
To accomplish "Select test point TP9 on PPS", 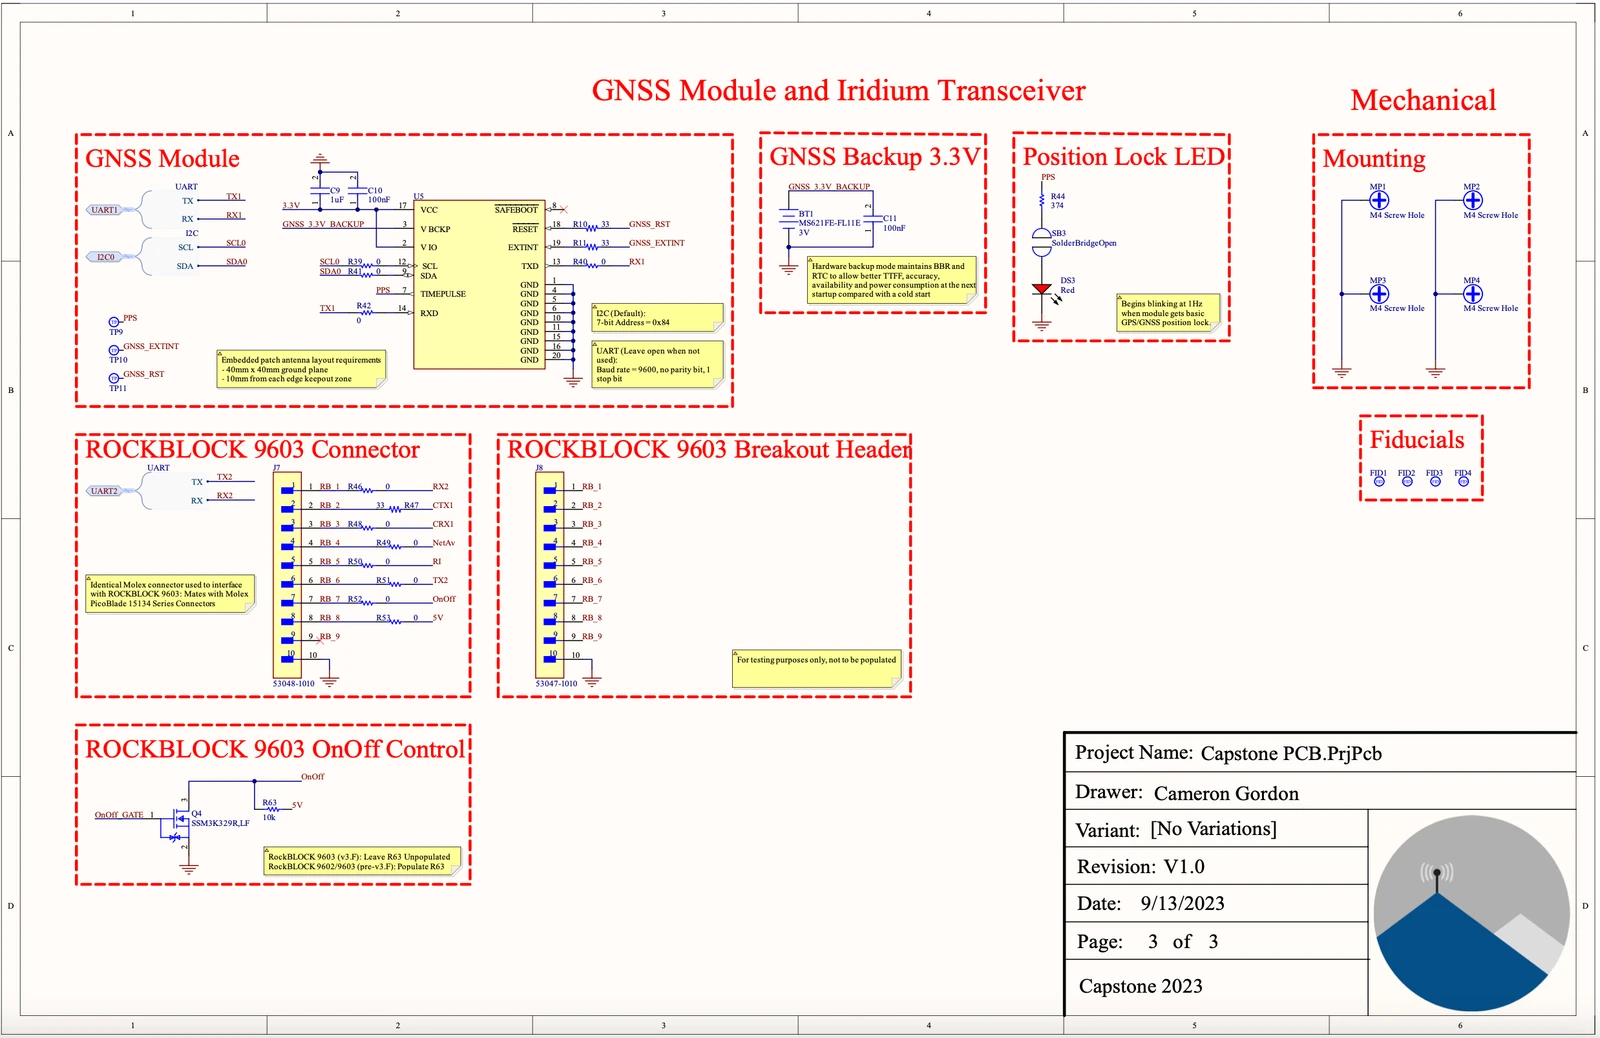I will 114,322.
